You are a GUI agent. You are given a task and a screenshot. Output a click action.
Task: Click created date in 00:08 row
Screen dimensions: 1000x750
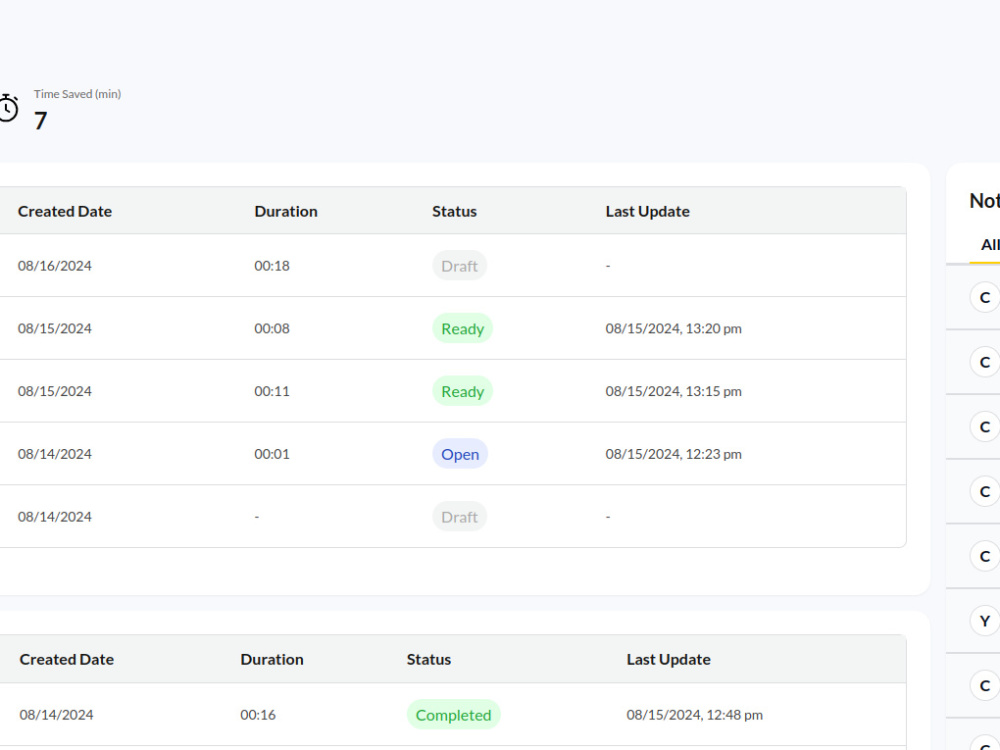54,328
